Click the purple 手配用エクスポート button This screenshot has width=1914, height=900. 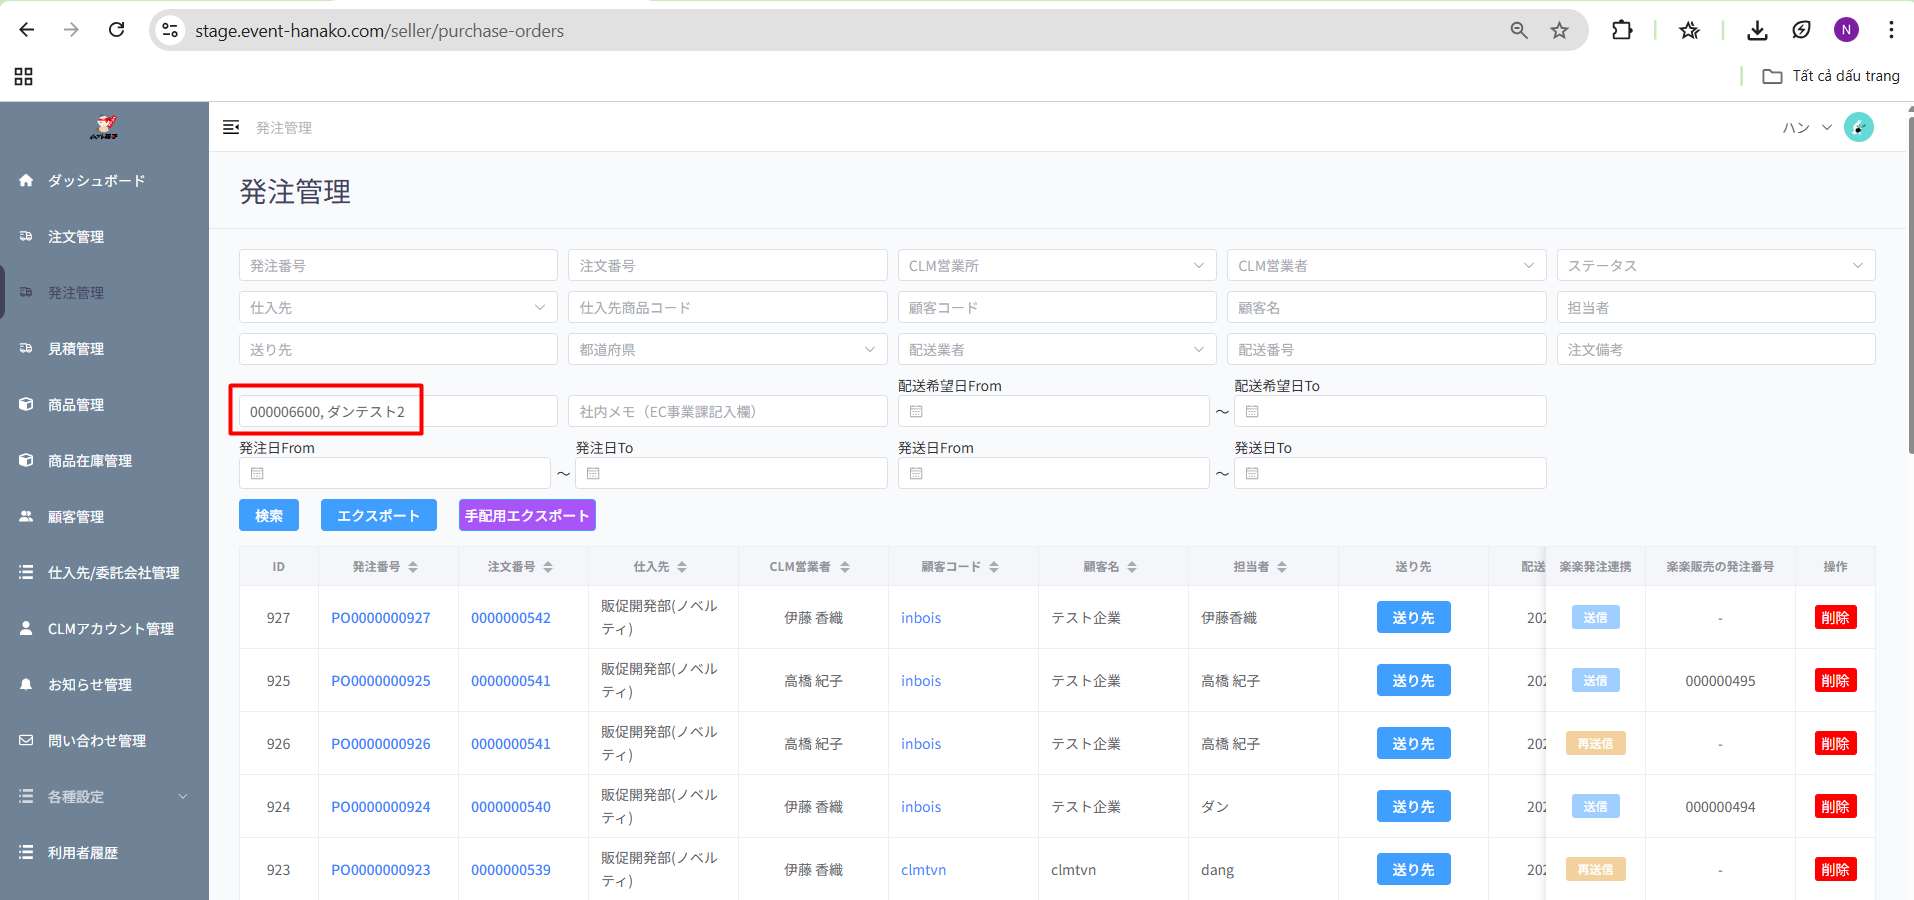click(x=527, y=515)
